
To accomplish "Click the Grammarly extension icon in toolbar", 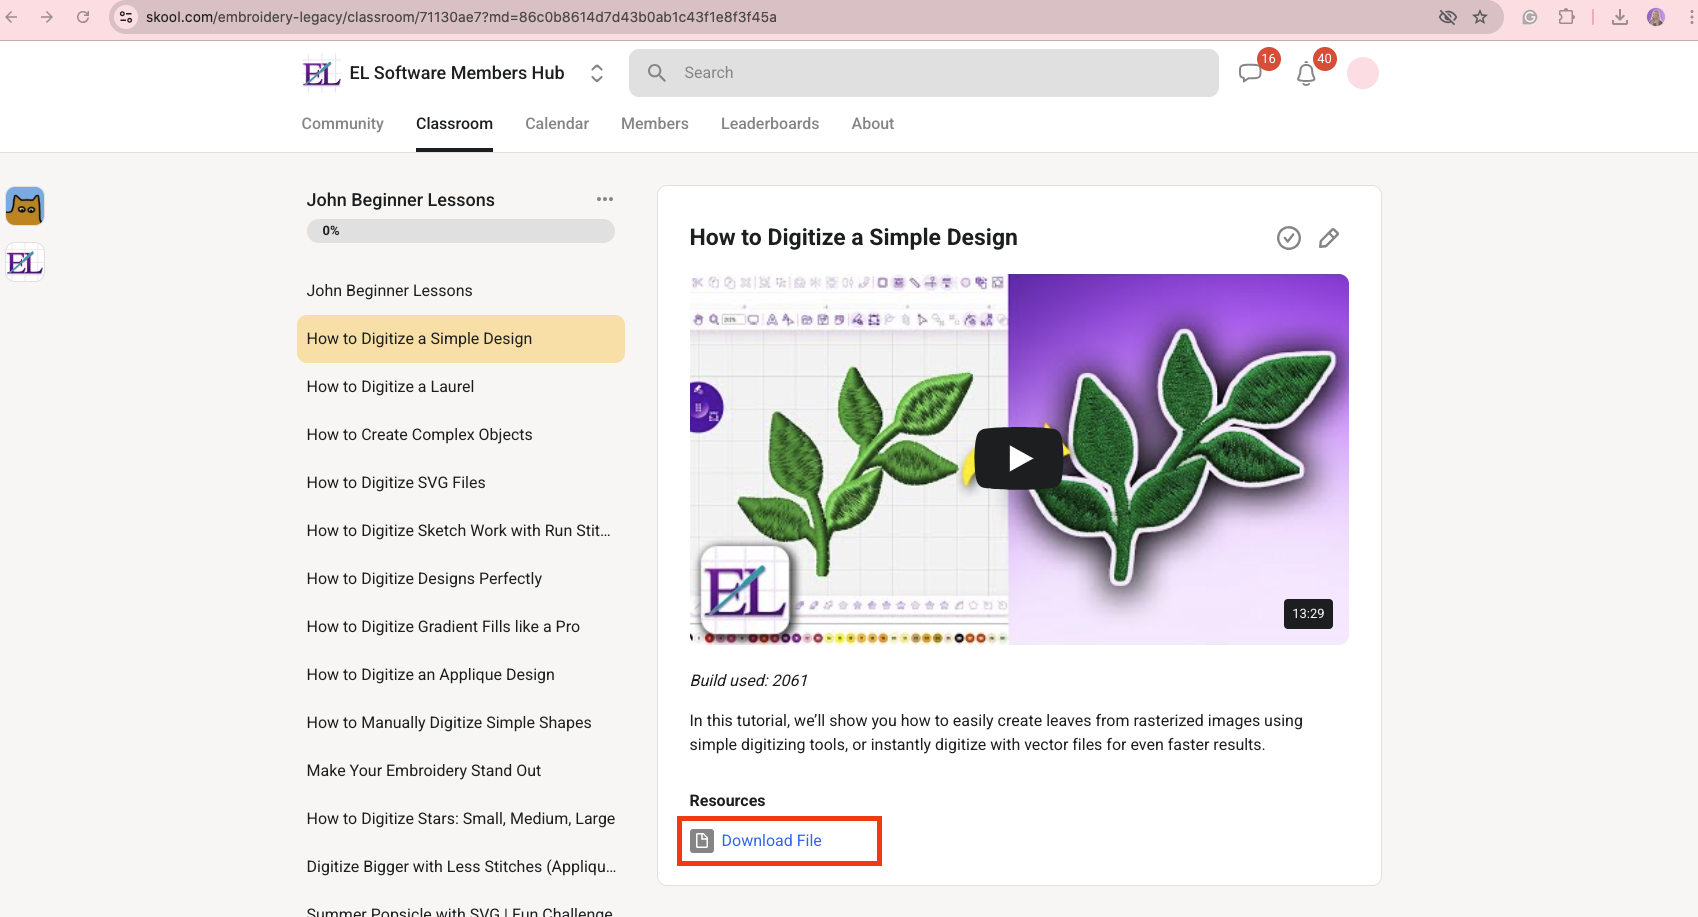I will click(1530, 17).
